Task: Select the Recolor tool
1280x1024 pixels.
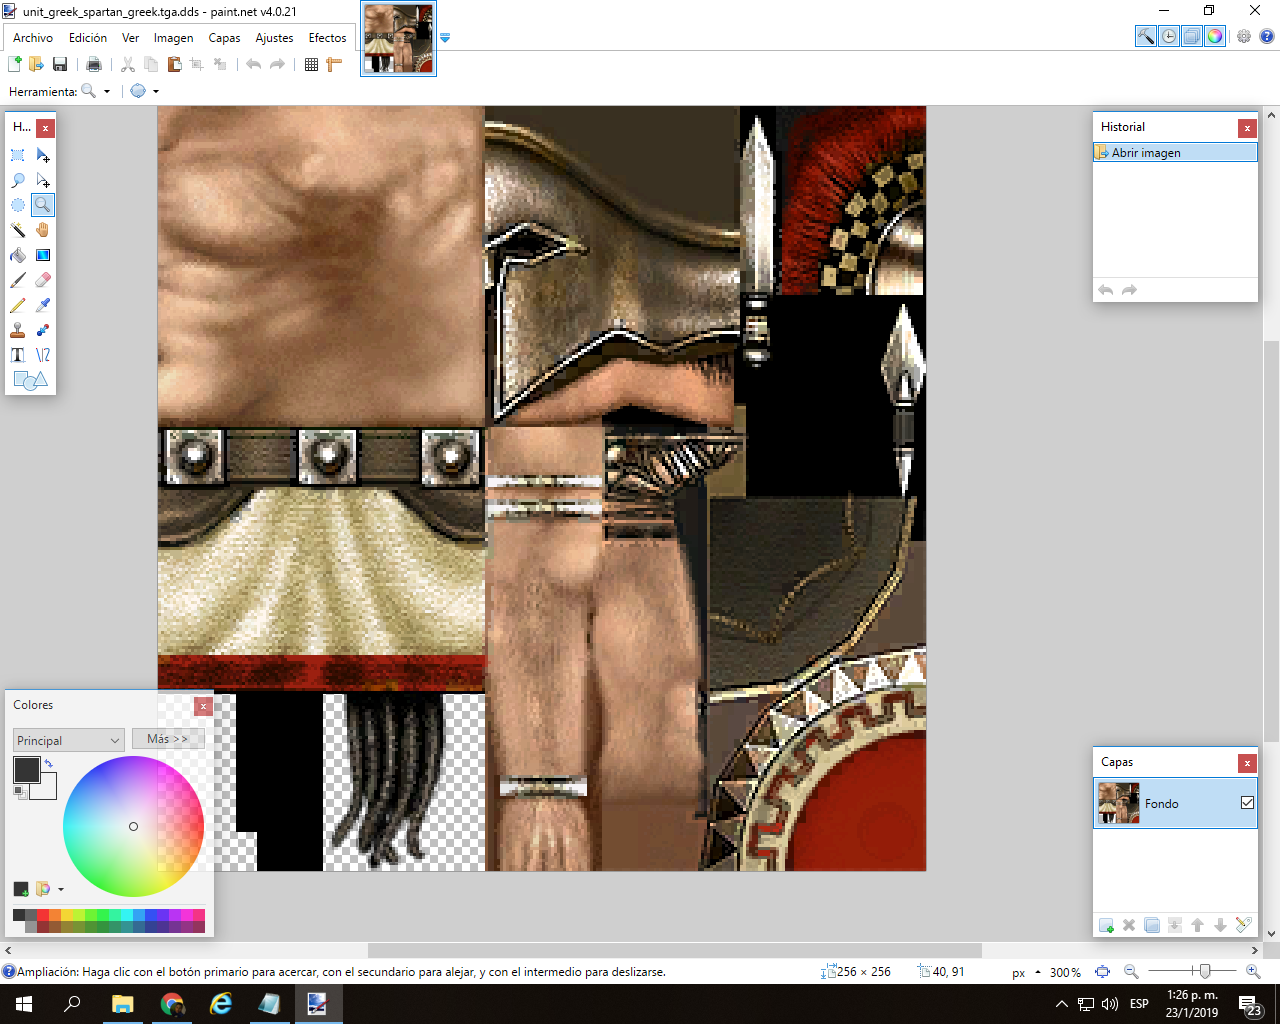Action: tap(43, 330)
